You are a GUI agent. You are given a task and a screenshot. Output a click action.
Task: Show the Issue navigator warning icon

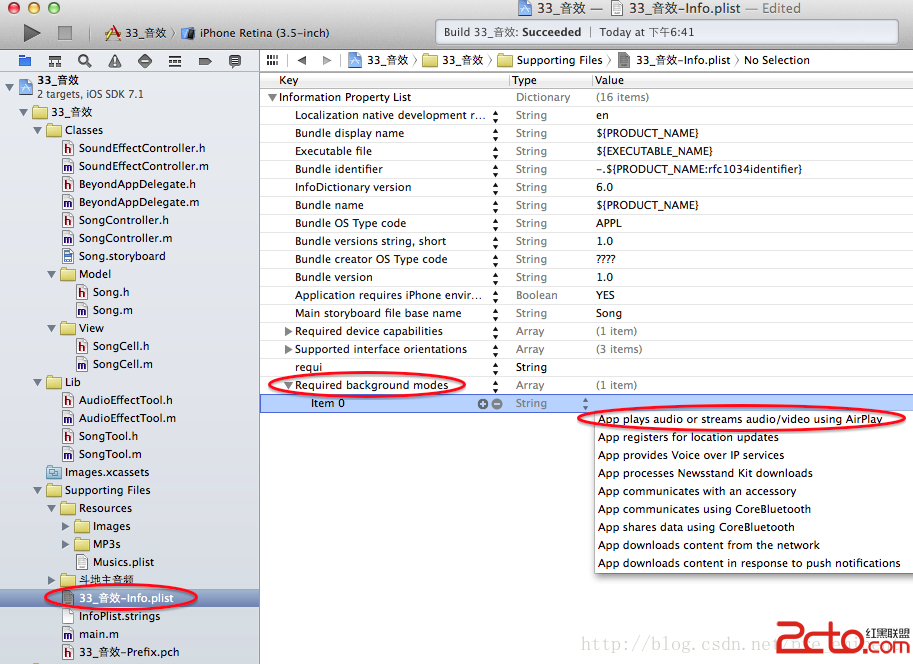point(115,61)
